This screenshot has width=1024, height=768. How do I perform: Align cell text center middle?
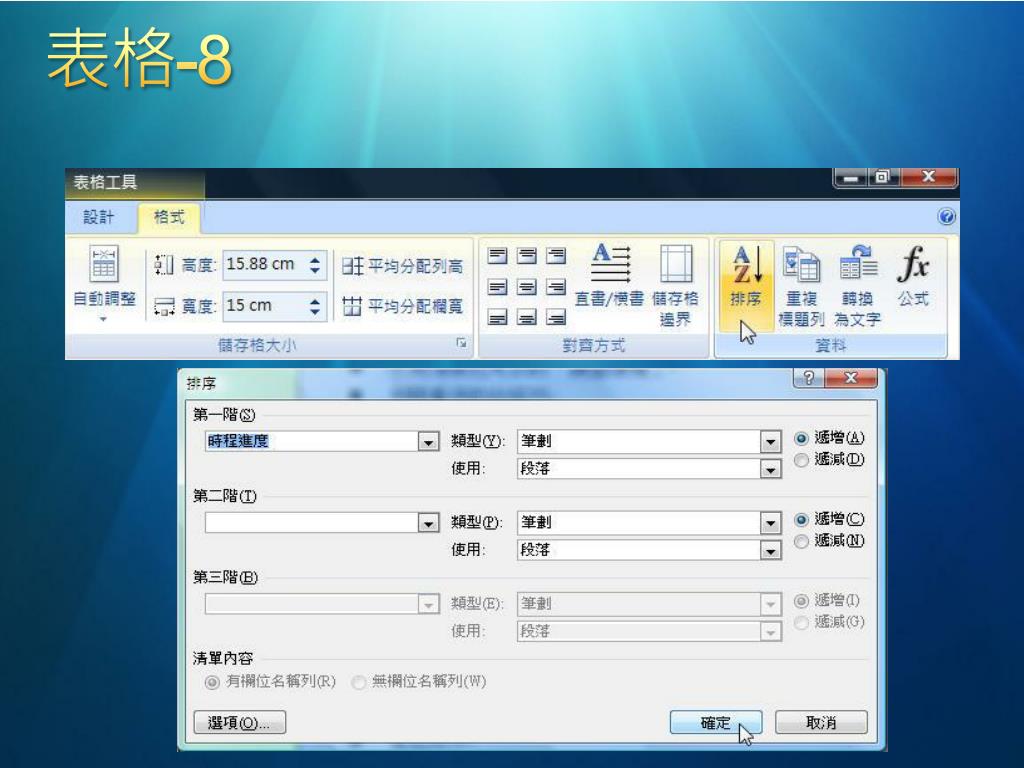point(526,287)
